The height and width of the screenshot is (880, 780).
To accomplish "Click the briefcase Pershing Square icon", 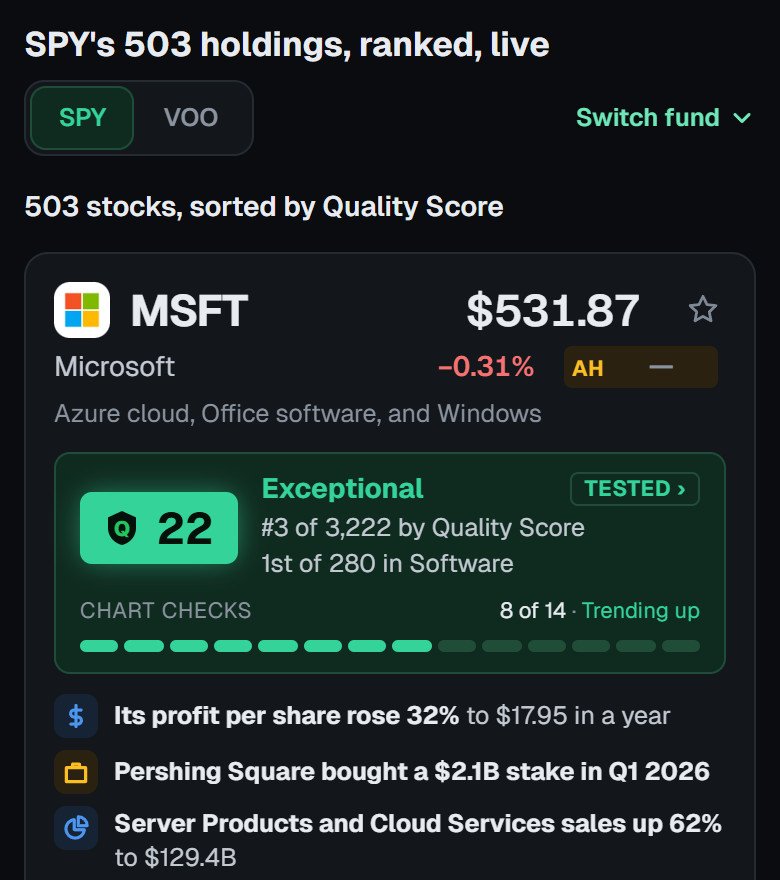I will point(76,772).
